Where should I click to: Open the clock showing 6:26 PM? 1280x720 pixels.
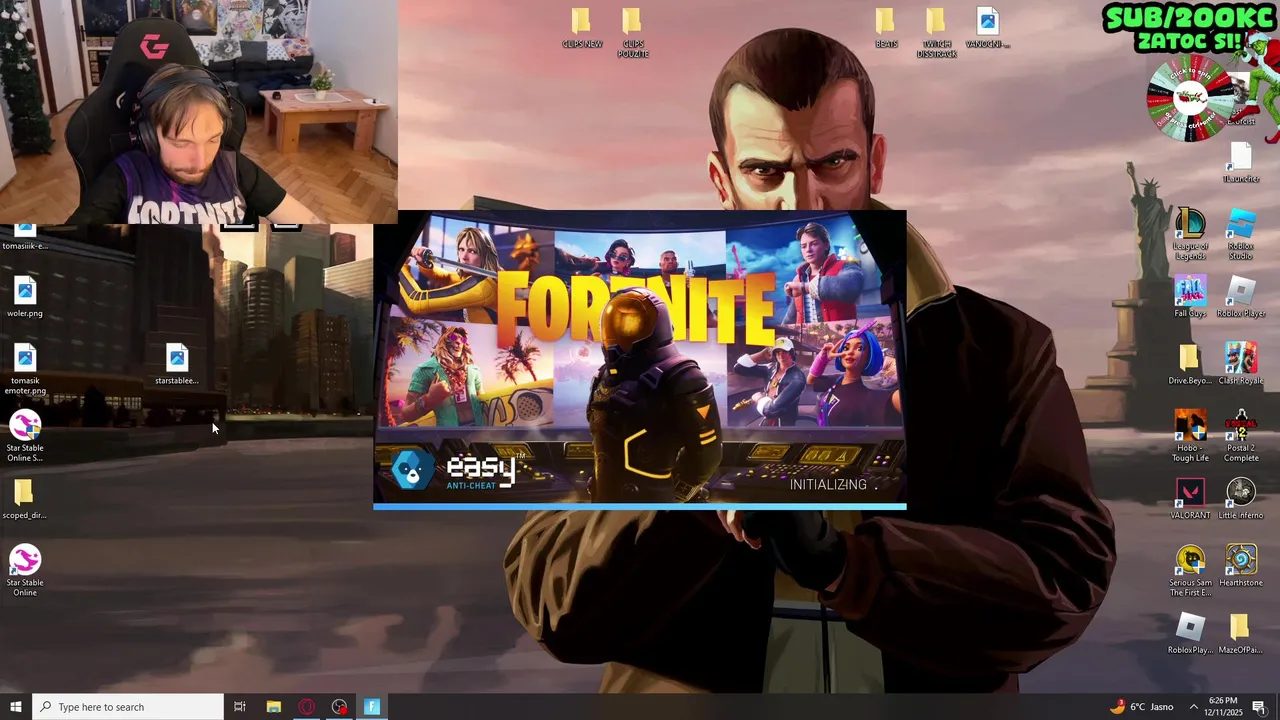(x=1224, y=707)
